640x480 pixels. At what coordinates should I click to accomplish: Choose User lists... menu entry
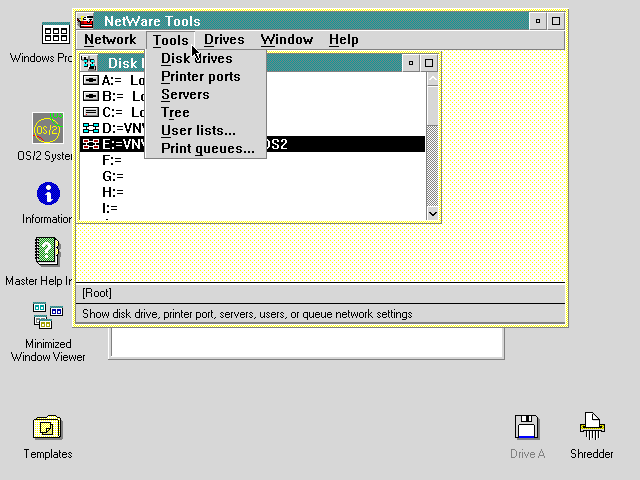pos(205,130)
